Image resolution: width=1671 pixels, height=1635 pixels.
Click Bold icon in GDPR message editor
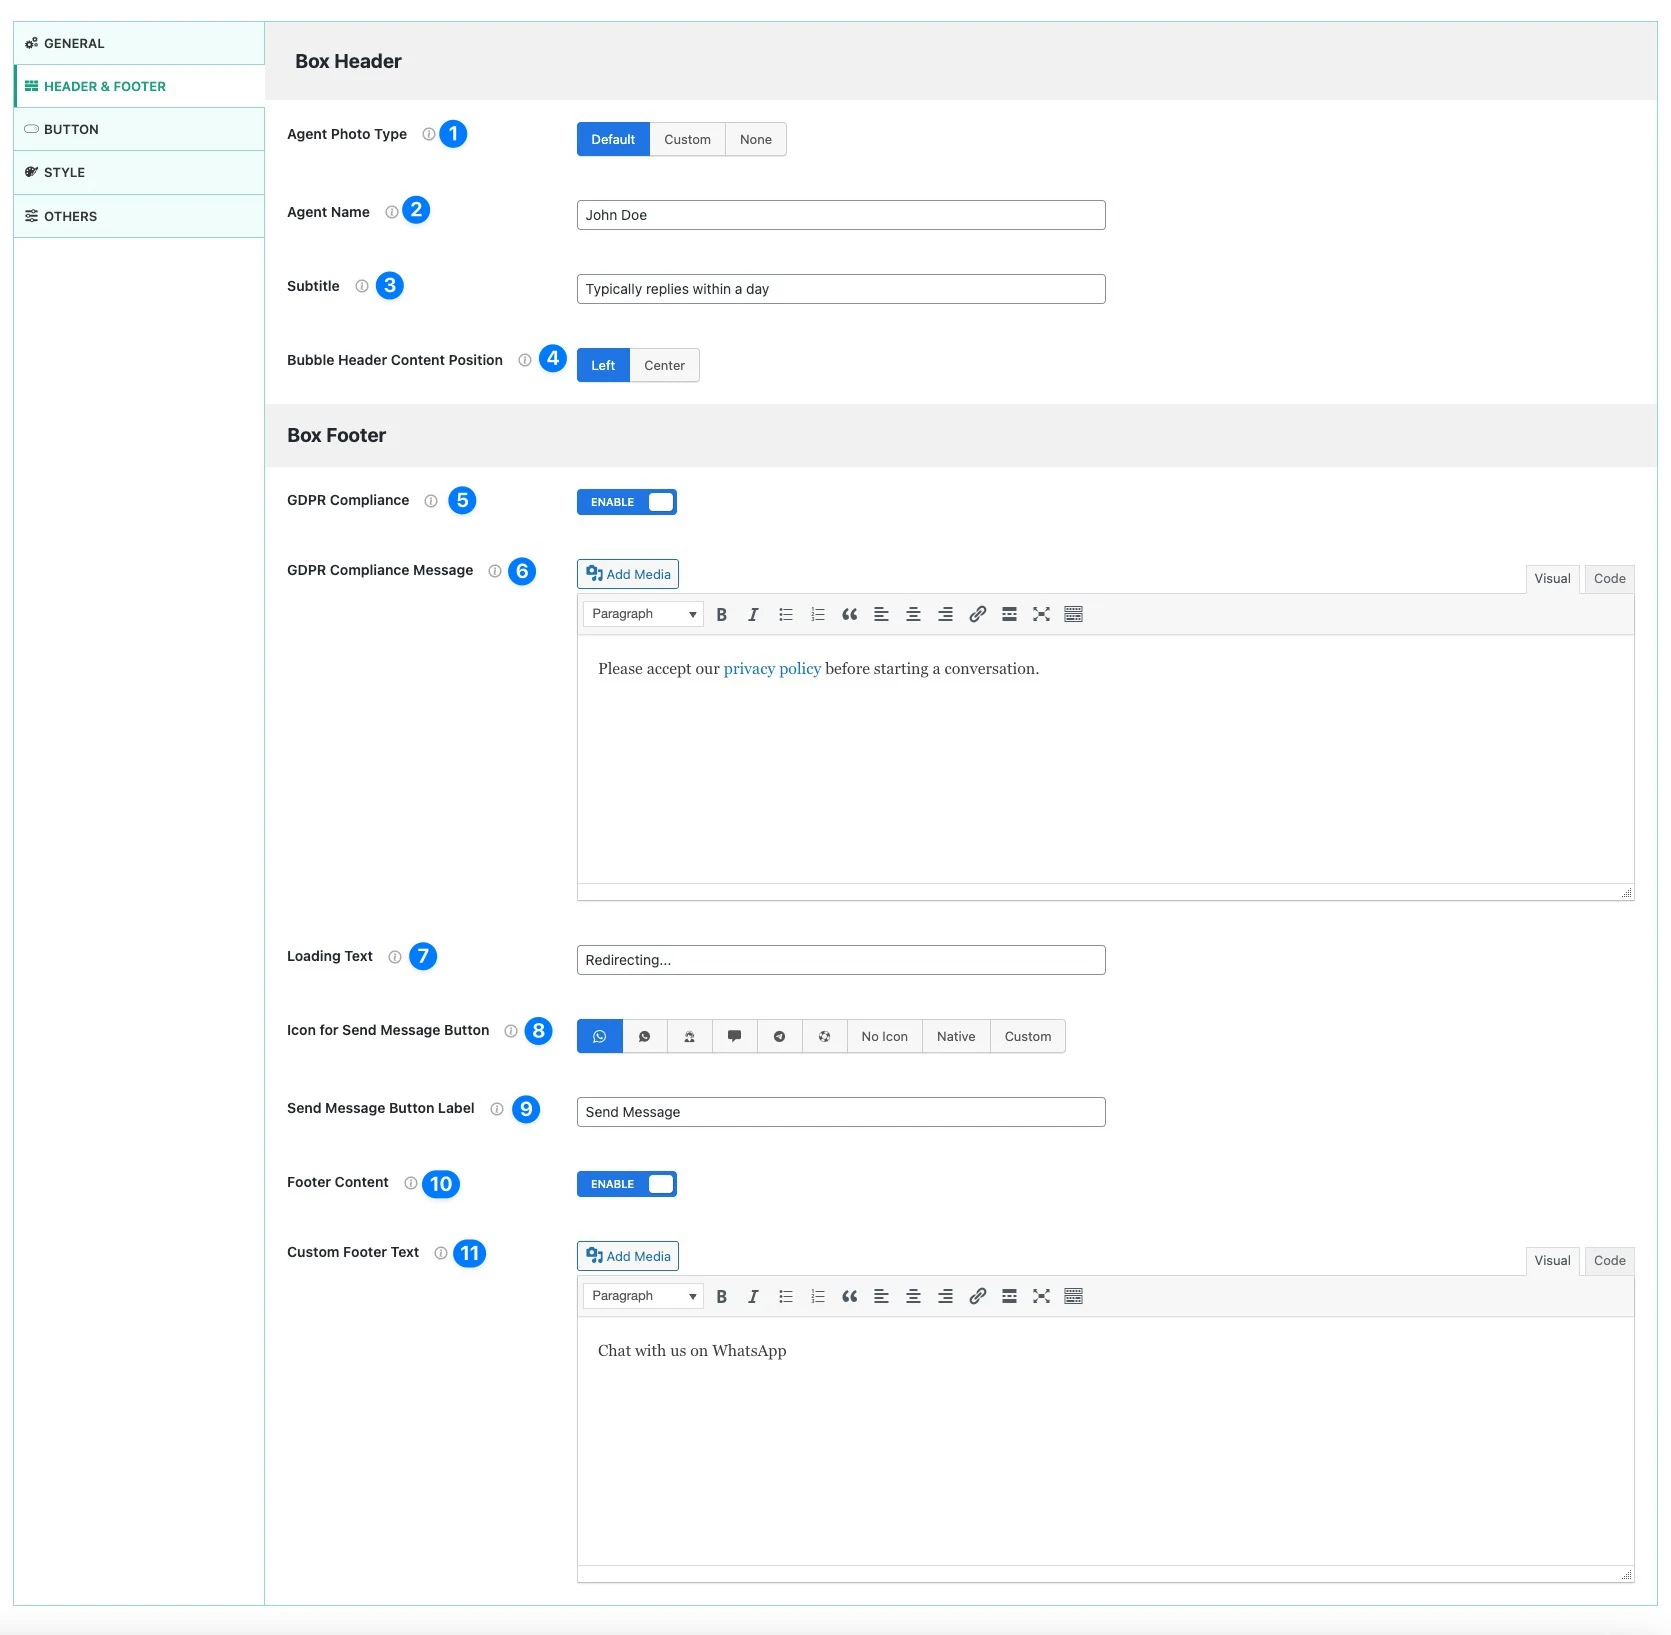(x=721, y=615)
